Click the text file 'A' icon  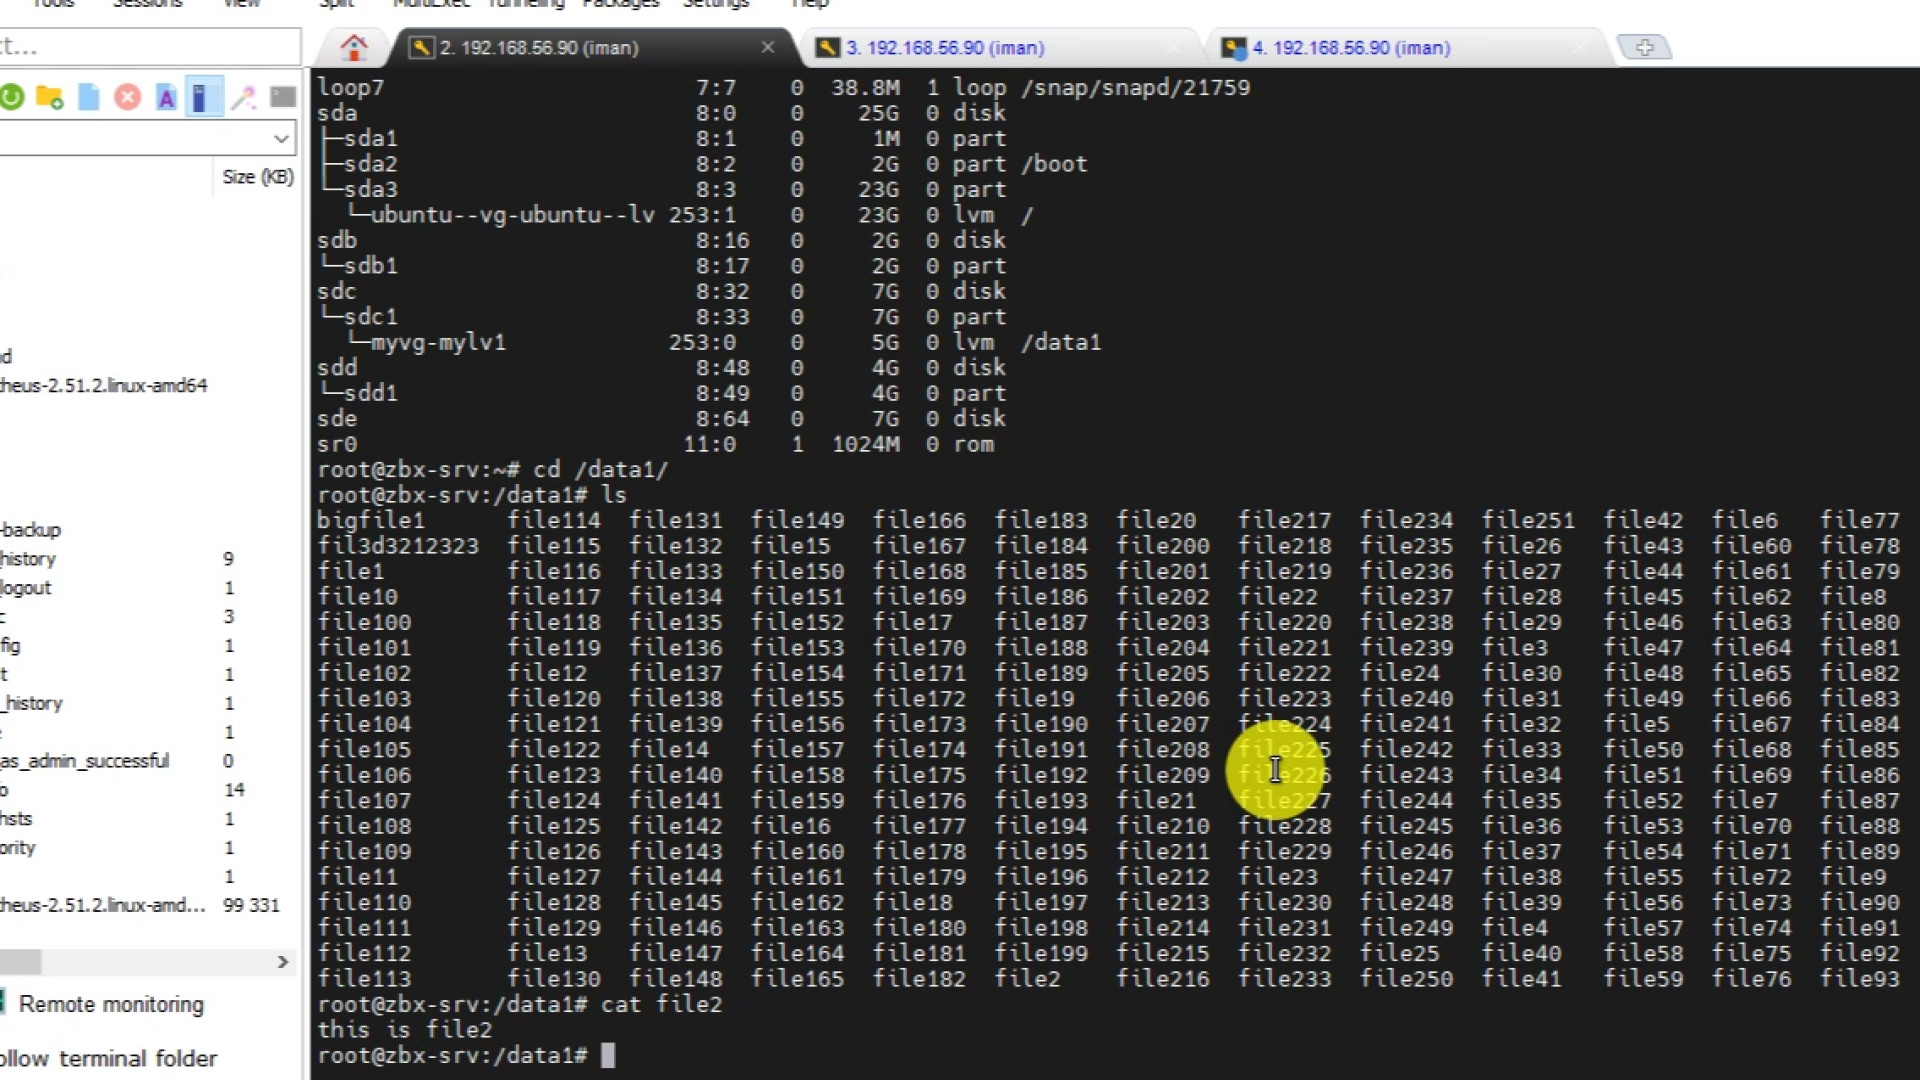tap(166, 97)
